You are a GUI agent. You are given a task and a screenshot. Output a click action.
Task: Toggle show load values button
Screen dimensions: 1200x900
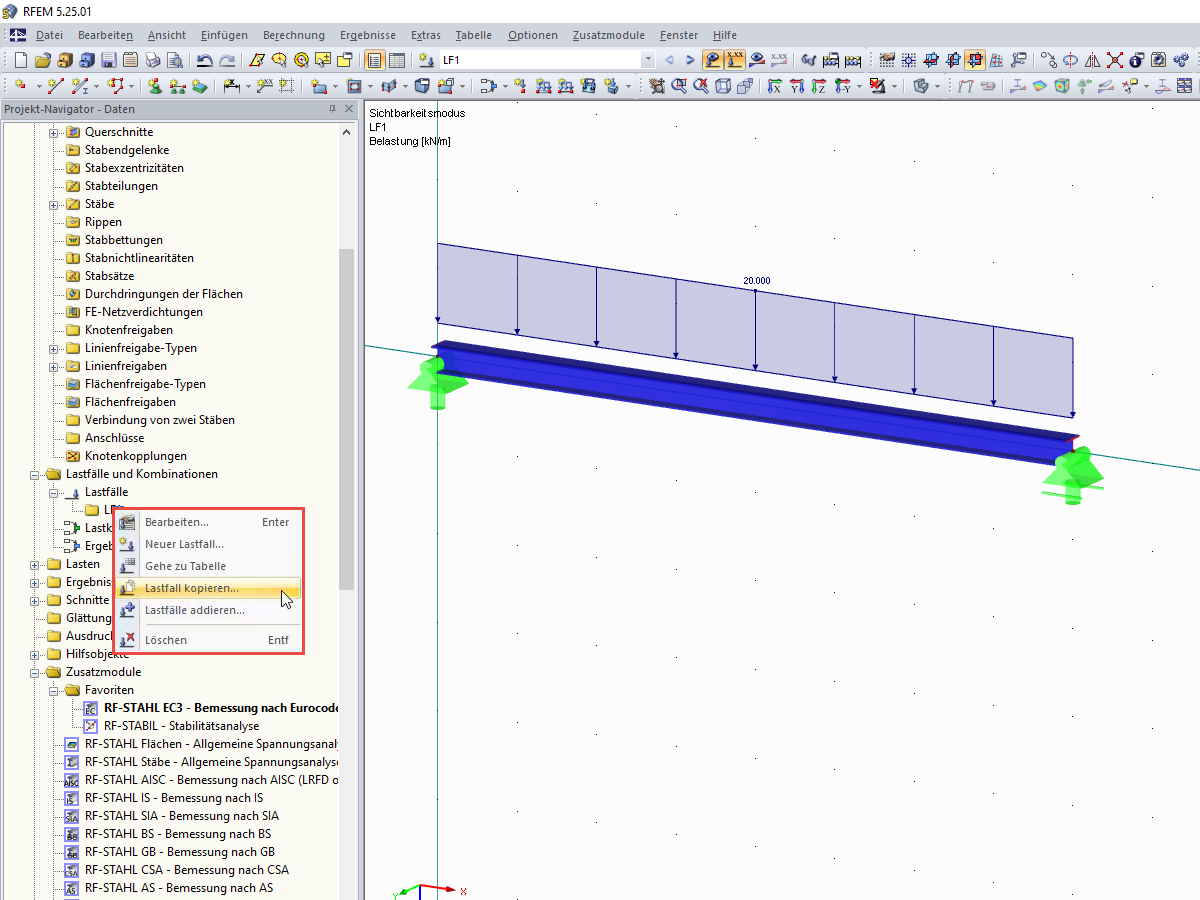click(736, 60)
